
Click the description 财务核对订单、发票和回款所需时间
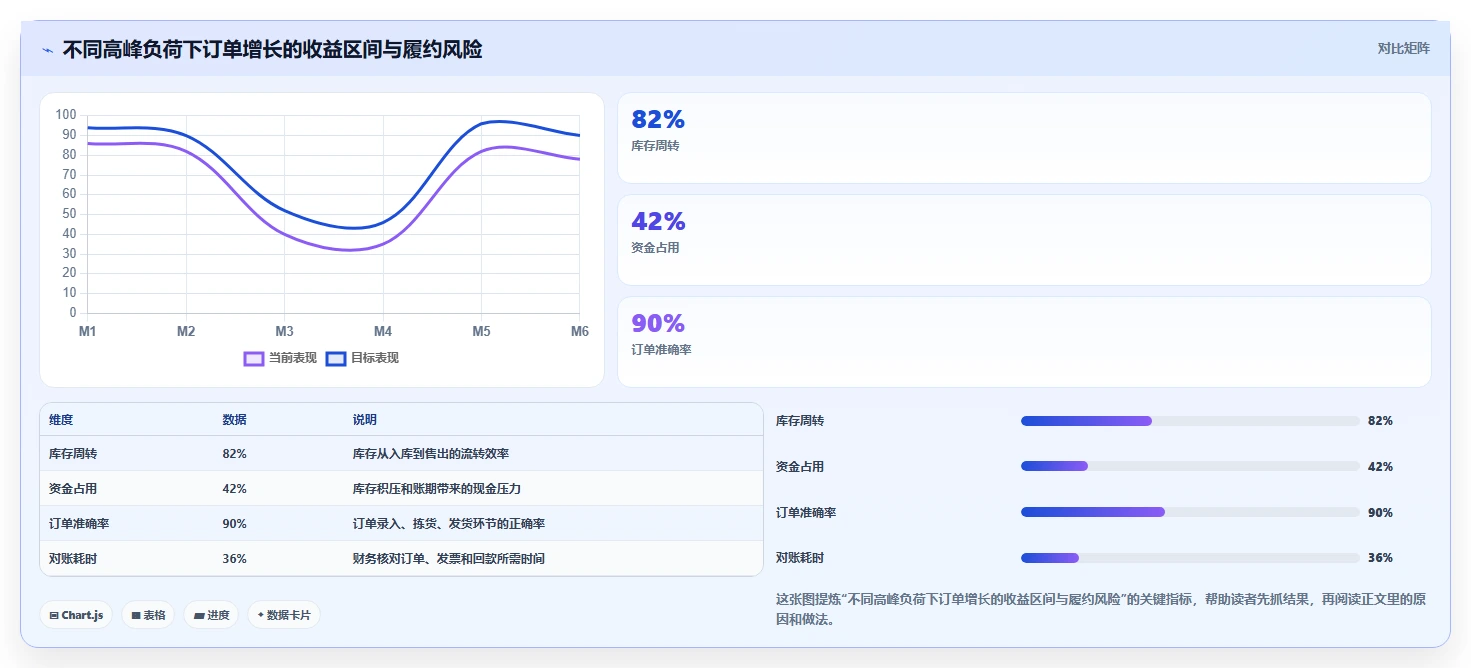coord(449,559)
